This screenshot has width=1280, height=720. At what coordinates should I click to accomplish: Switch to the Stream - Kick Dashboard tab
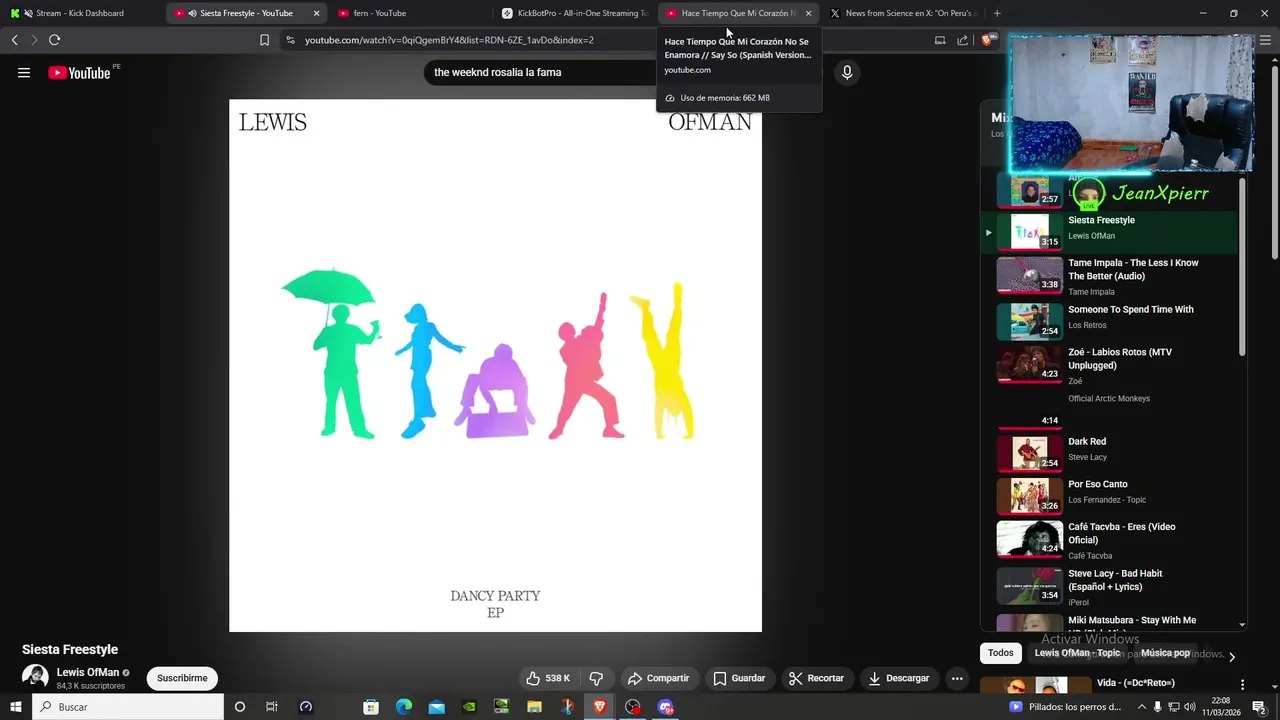click(80, 13)
